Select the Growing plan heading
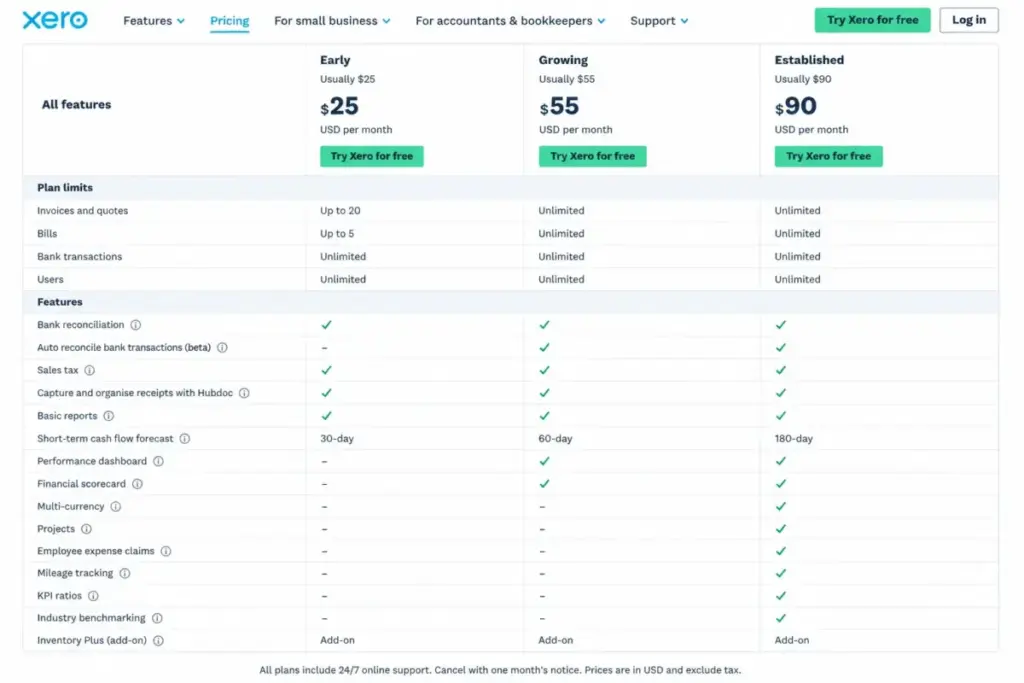1024x683 pixels. 563,60
